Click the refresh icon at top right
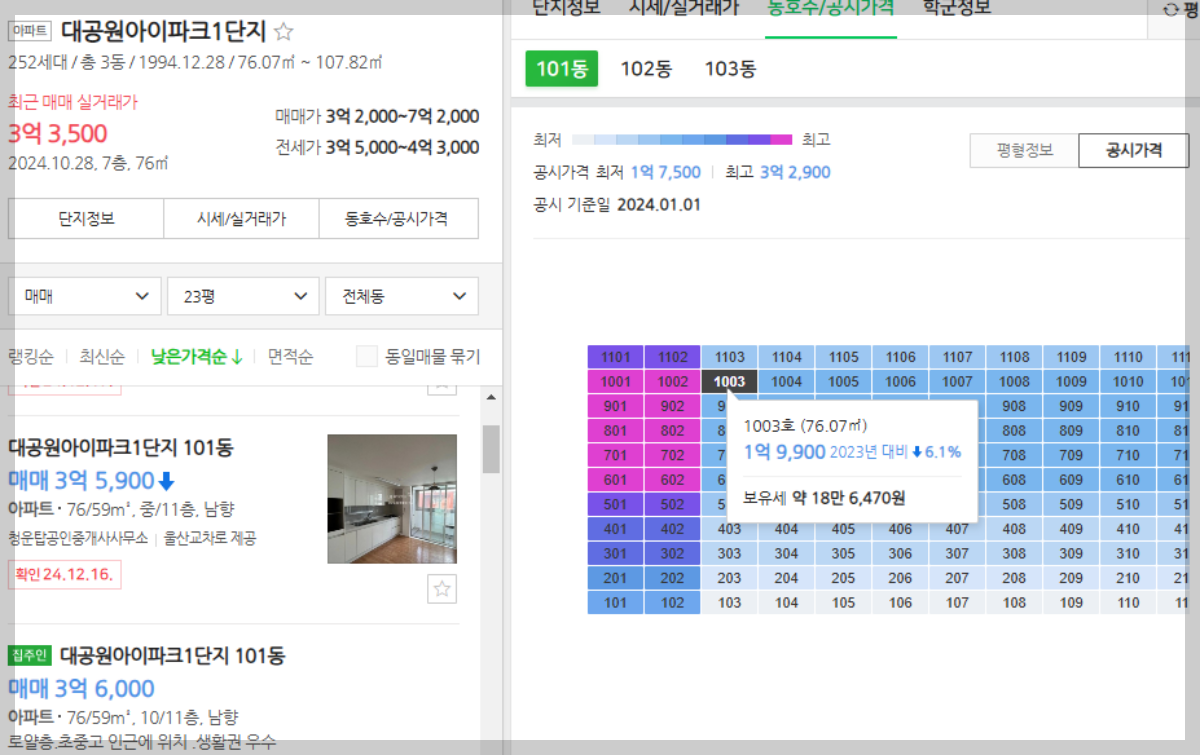 (x=1171, y=9)
